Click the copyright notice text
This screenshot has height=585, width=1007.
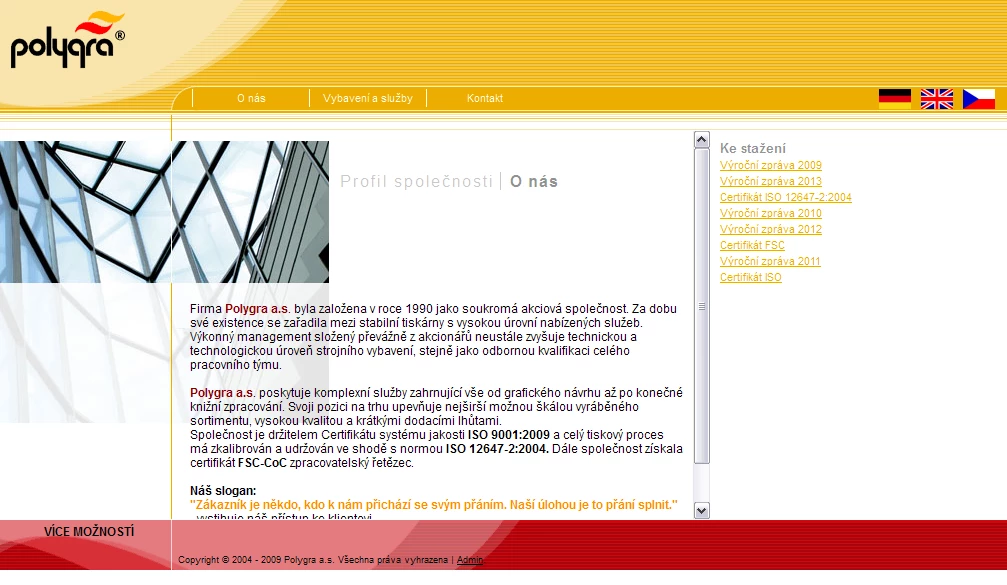313,560
